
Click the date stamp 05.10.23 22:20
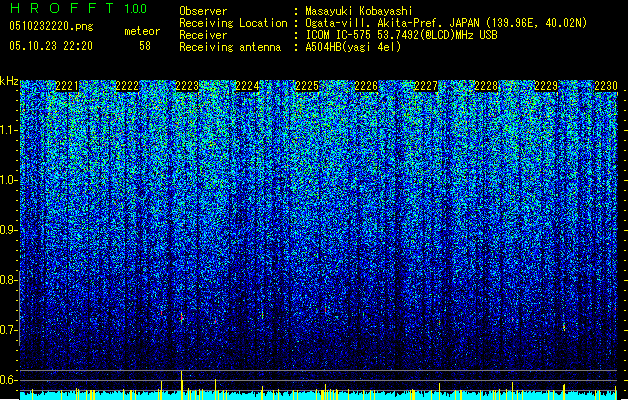tap(51, 45)
